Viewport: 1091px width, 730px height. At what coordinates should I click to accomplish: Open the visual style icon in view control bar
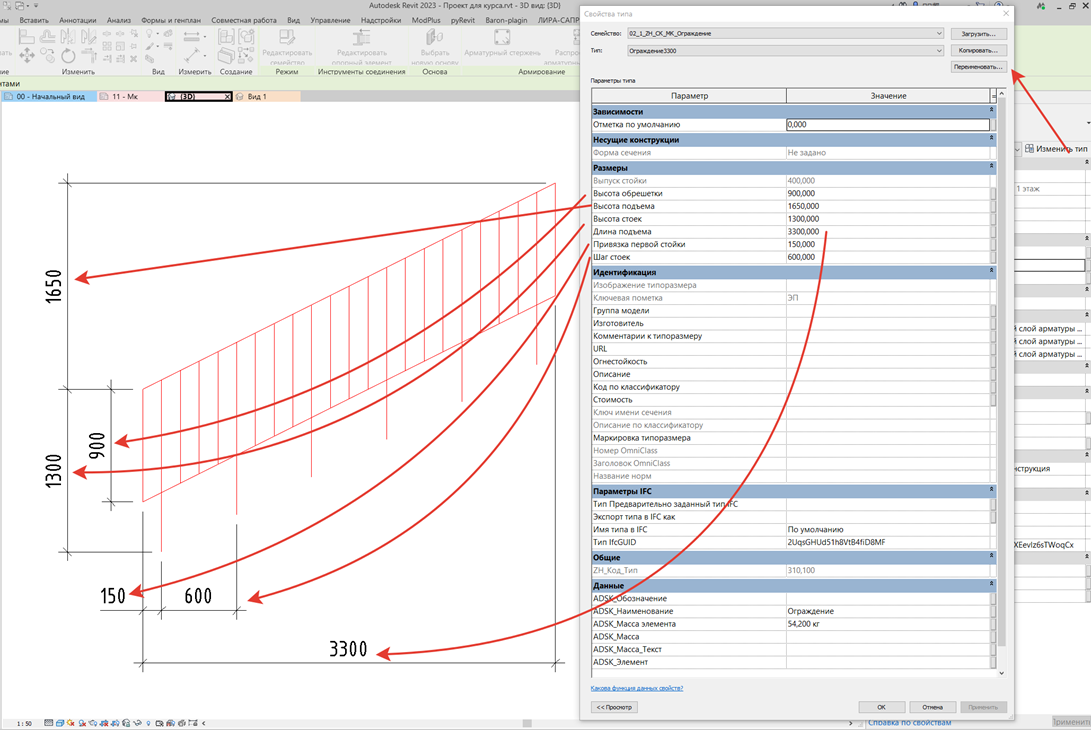pyautogui.click(x=60, y=723)
